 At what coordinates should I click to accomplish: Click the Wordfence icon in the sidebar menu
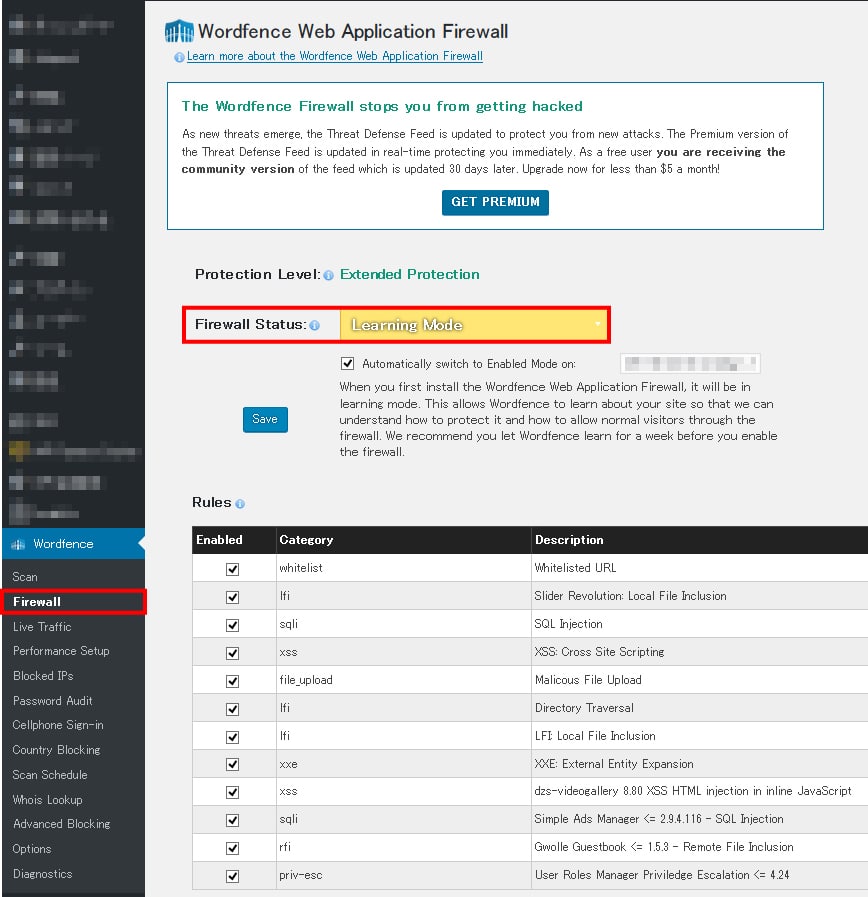(x=18, y=544)
